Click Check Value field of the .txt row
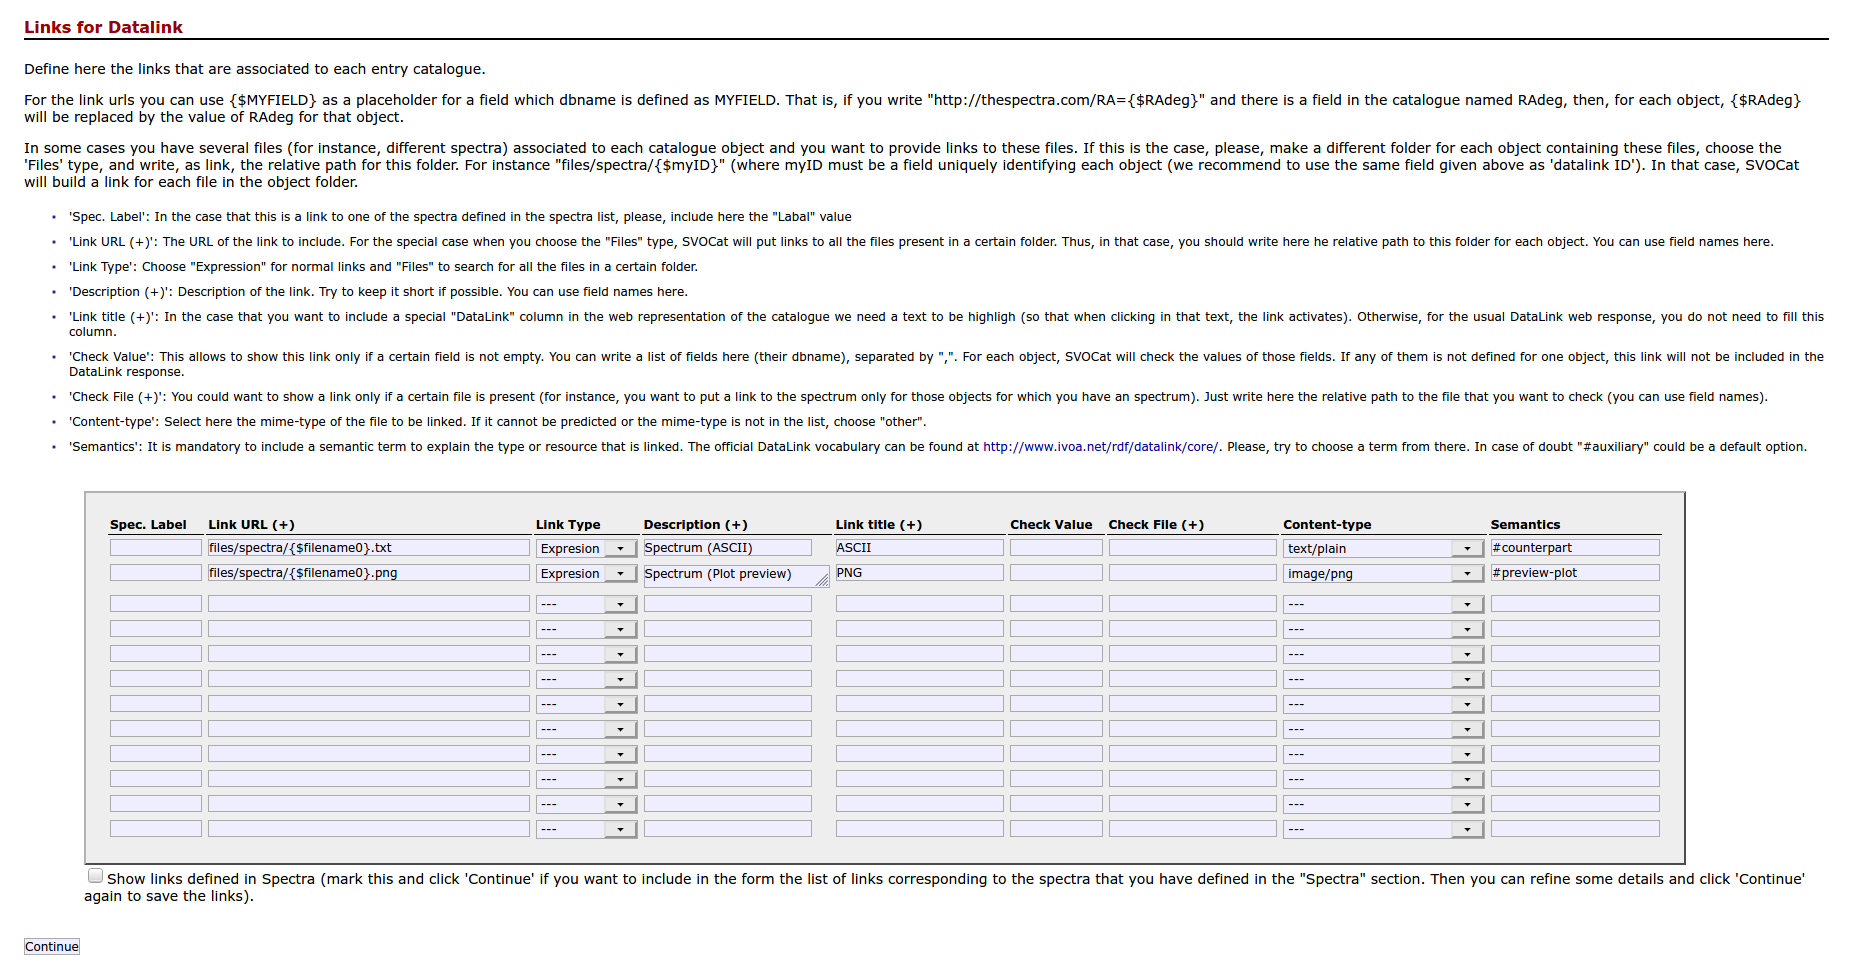This screenshot has height=972, width=1856. pos(1056,548)
